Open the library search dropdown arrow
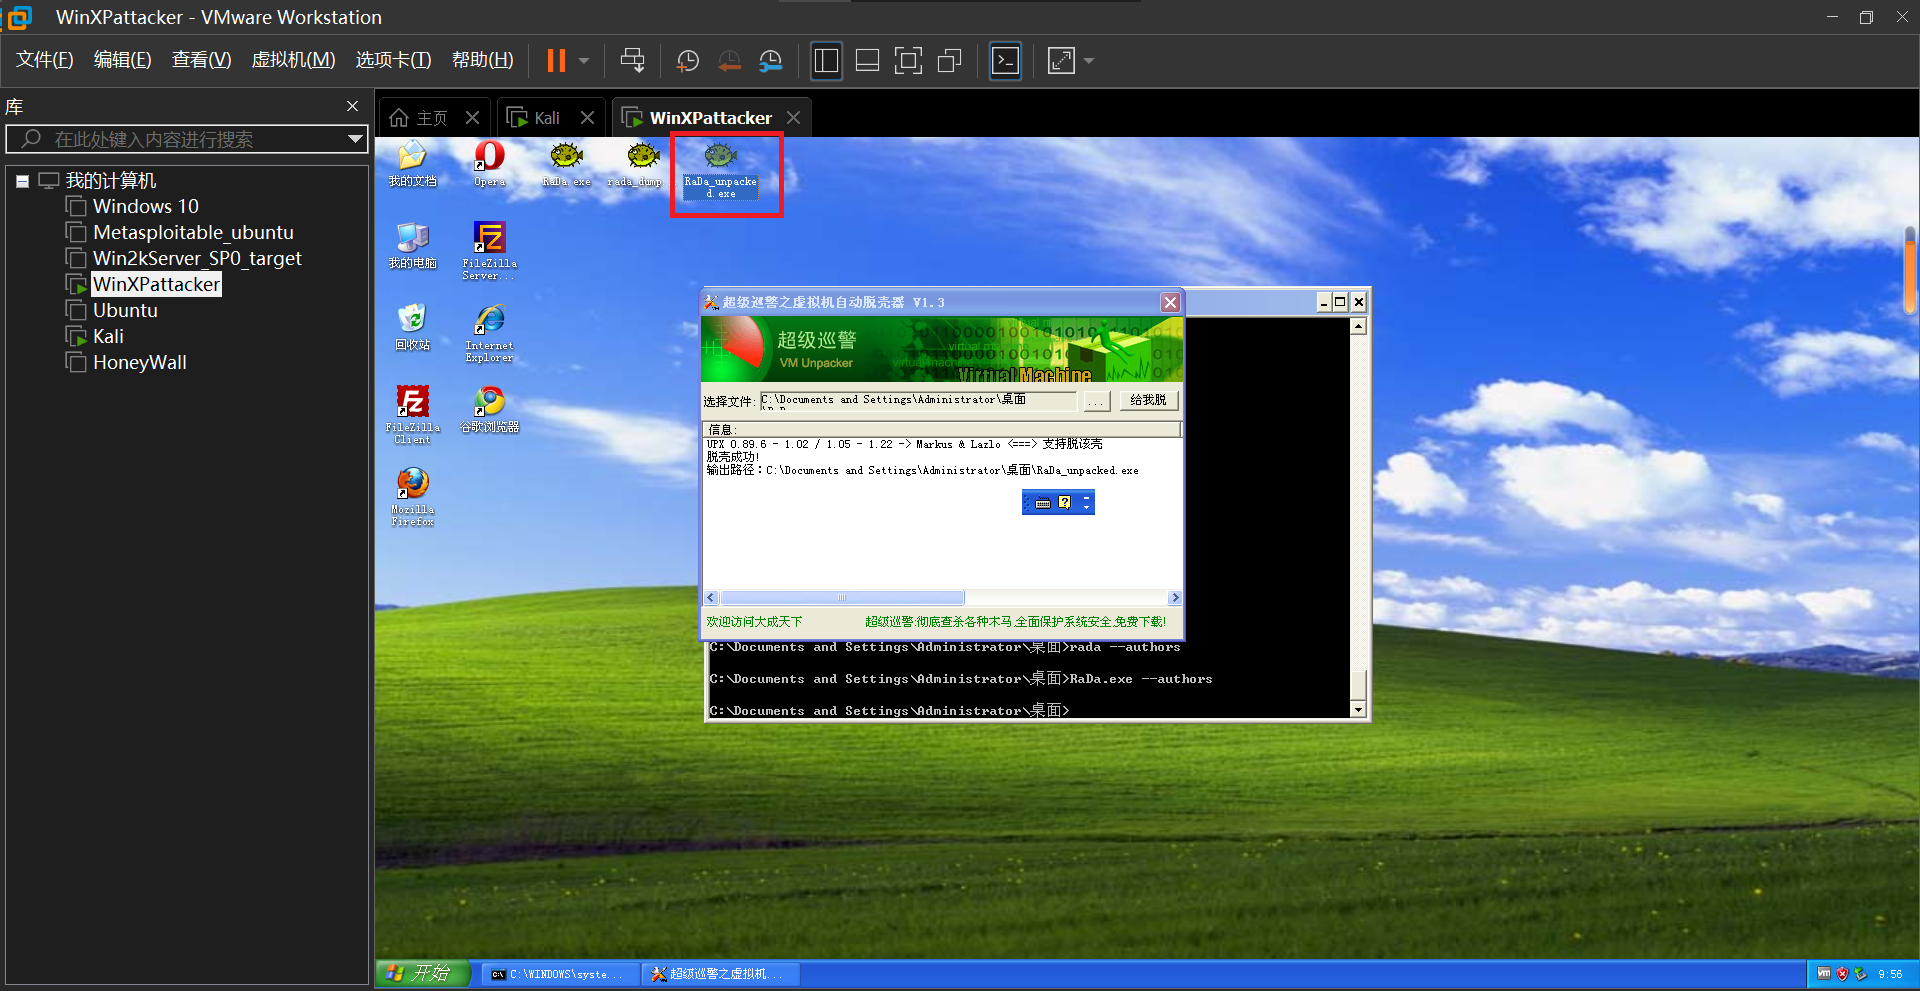 pyautogui.click(x=355, y=139)
